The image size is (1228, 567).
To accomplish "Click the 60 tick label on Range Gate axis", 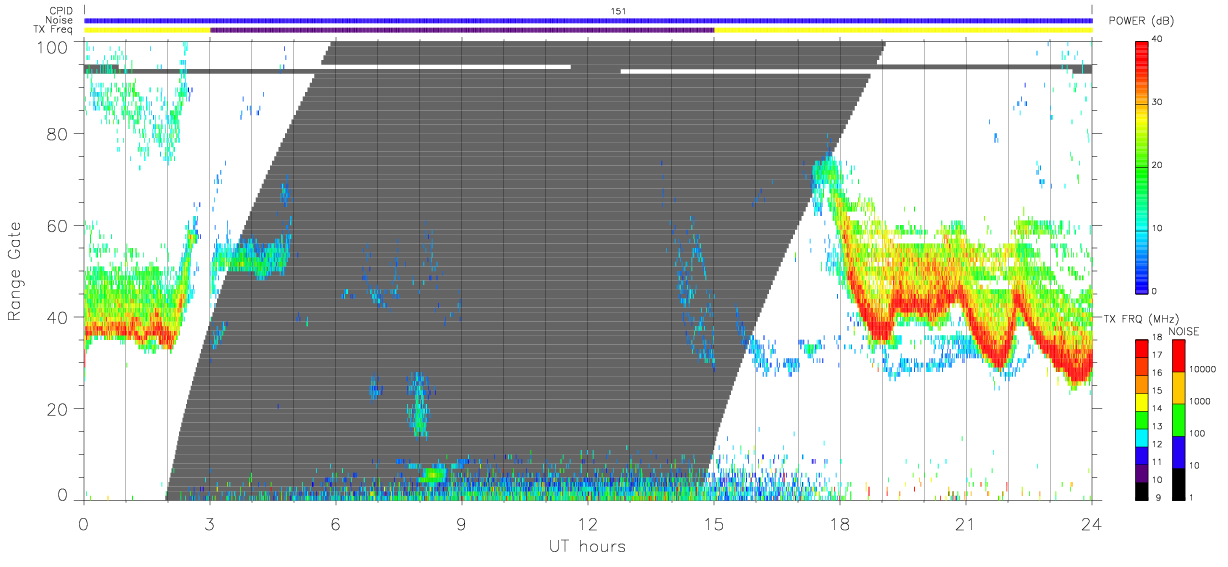I will tap(57, 225).
